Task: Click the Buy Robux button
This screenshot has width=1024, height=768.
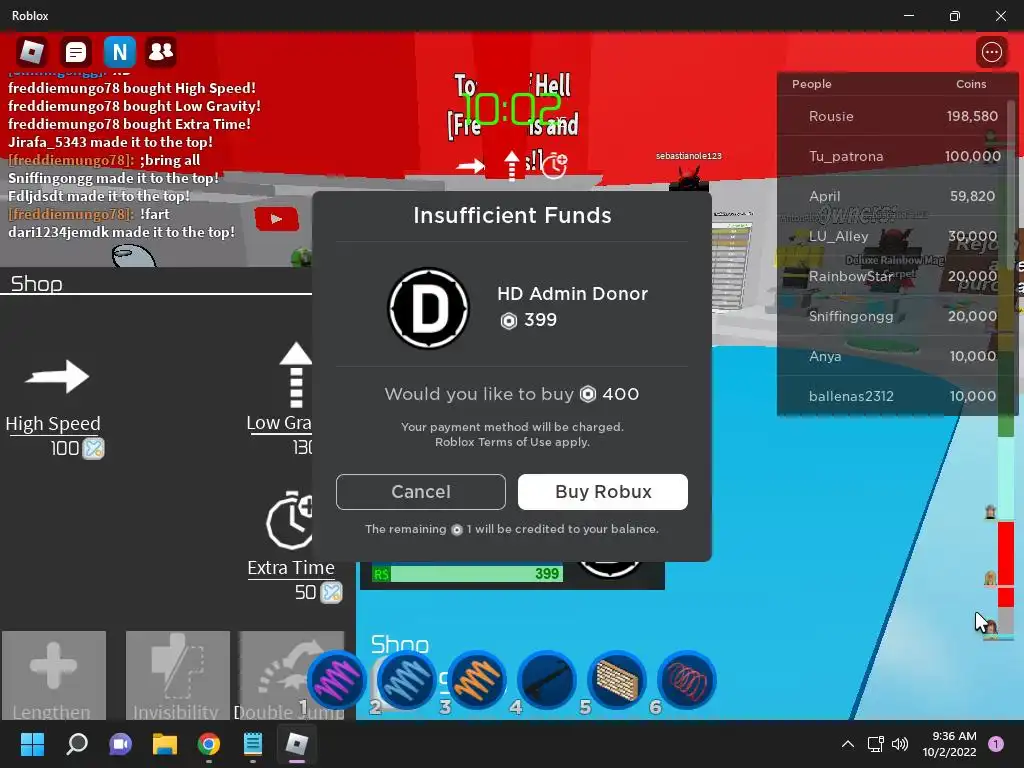Action: 603,492
